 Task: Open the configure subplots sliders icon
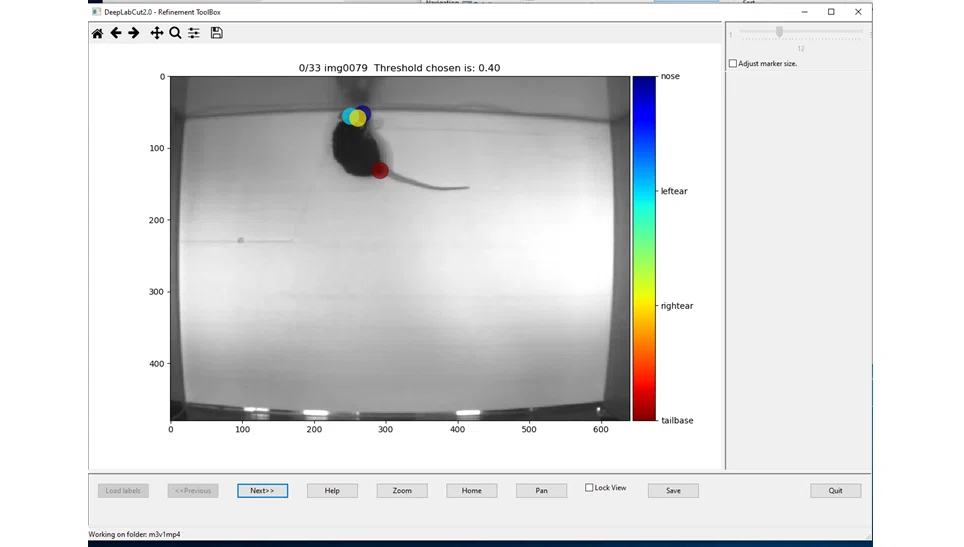click(x=194, y=33)
